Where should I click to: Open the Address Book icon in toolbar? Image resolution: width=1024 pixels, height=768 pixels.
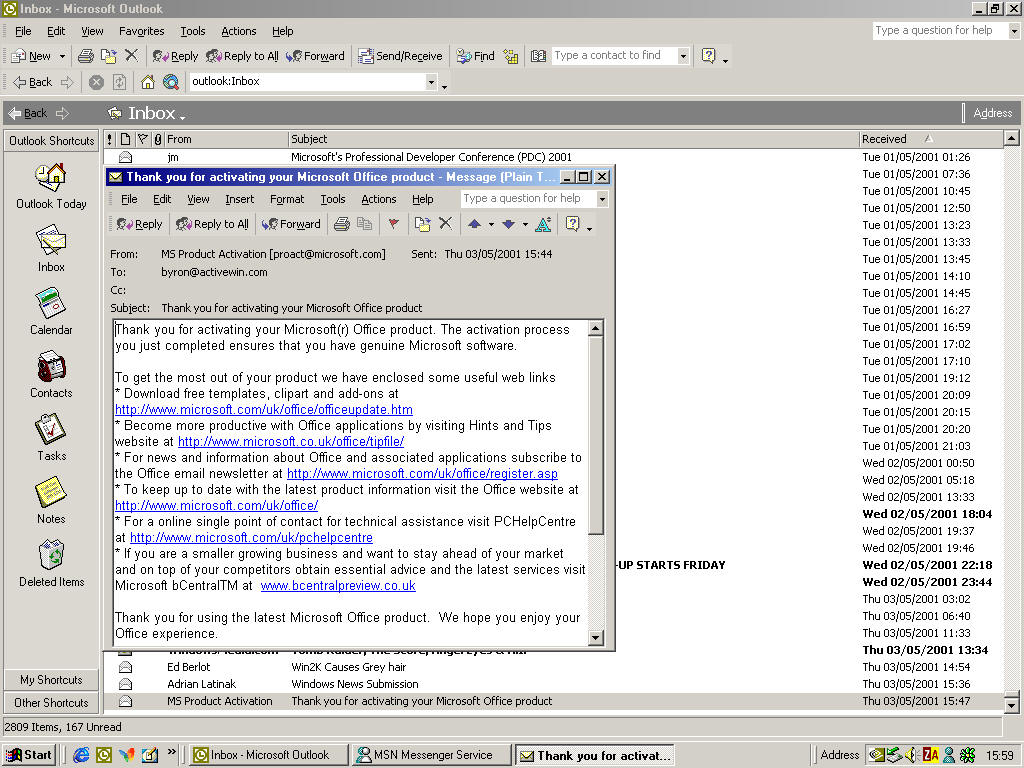click(538, 56)
